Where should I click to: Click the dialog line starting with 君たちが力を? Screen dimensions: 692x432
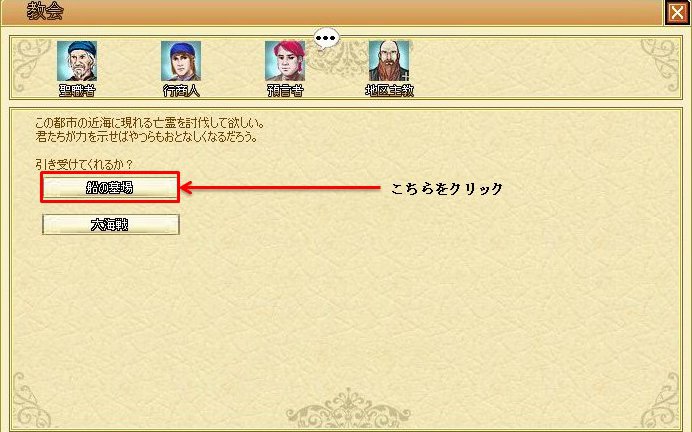(146, 136)
